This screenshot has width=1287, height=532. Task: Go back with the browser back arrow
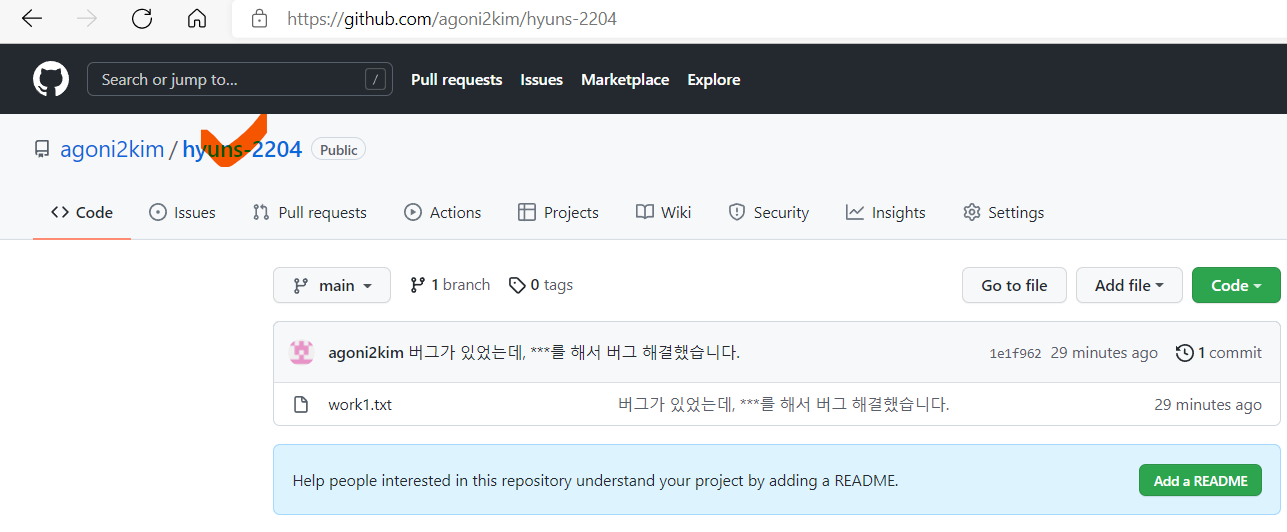point(32,18)
